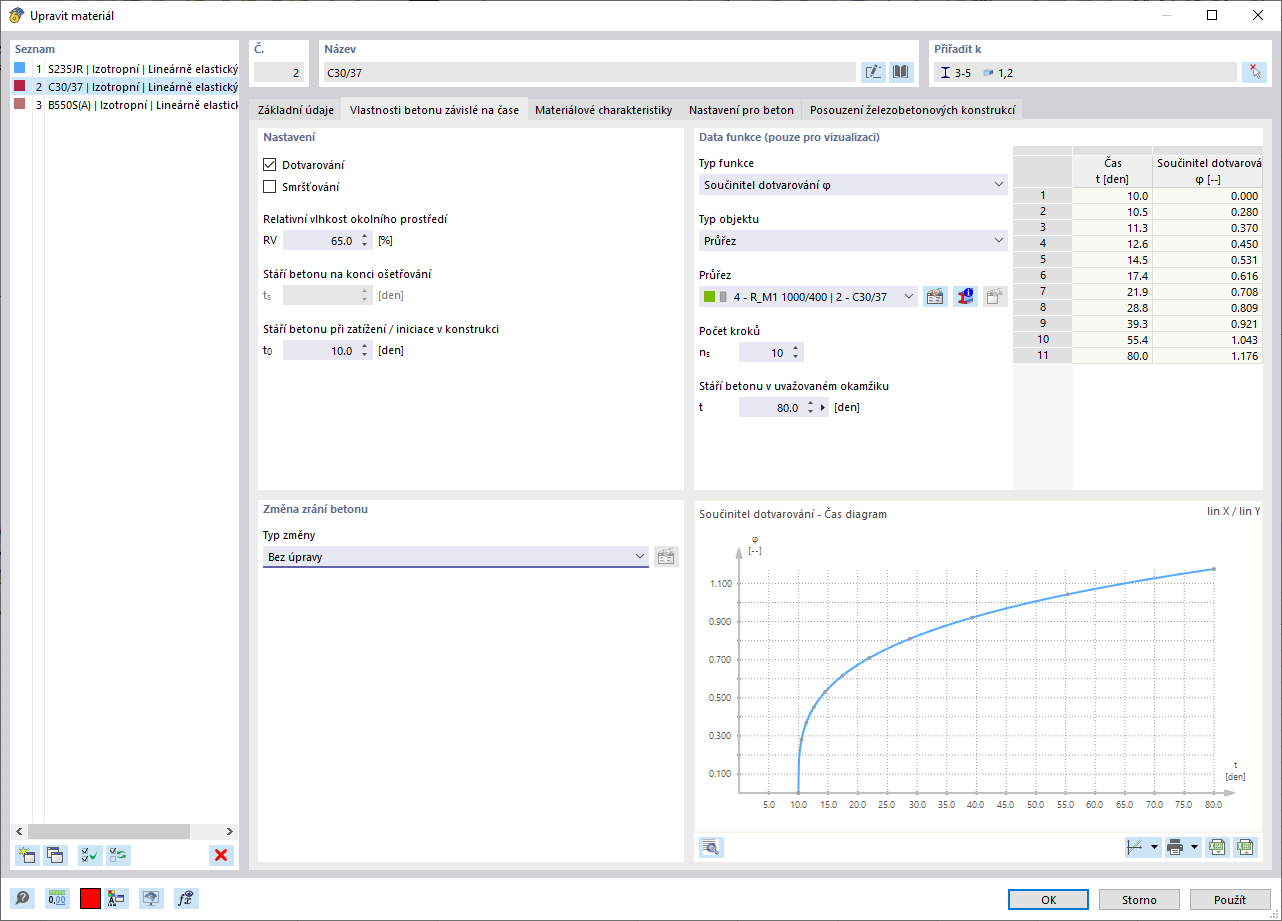Open the units and decimal places icon
1282x921 pixels.
(x=57, y=898)
